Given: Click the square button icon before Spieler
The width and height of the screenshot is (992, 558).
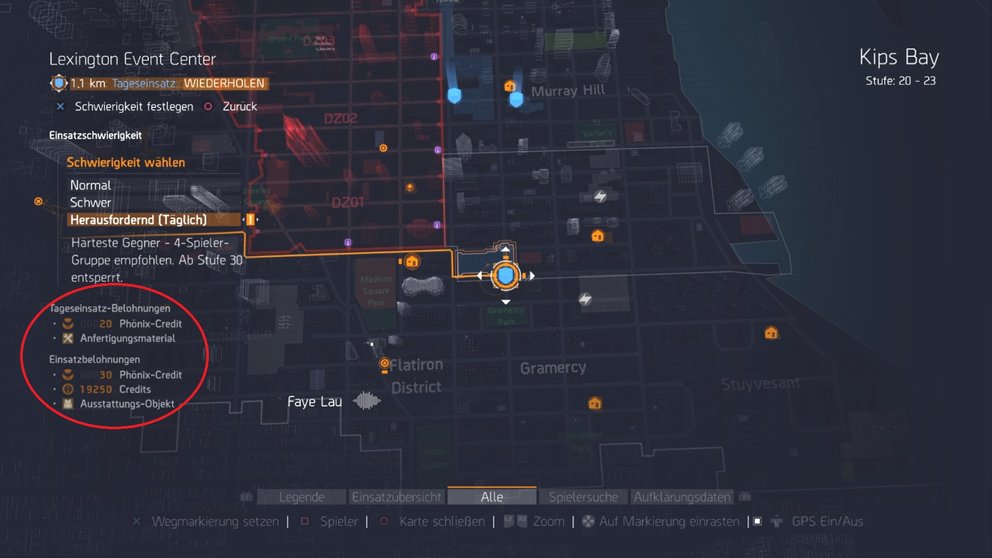Looking at the screenshot, I should click(304, 521).
